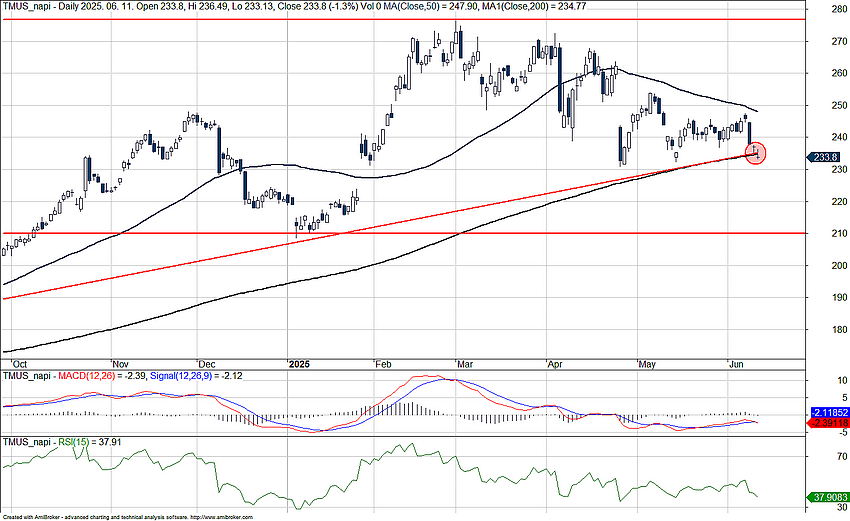Click the green 37.9083 RSI value marker
This screenshot has height=521, width=850.
[x=827, y=497]
